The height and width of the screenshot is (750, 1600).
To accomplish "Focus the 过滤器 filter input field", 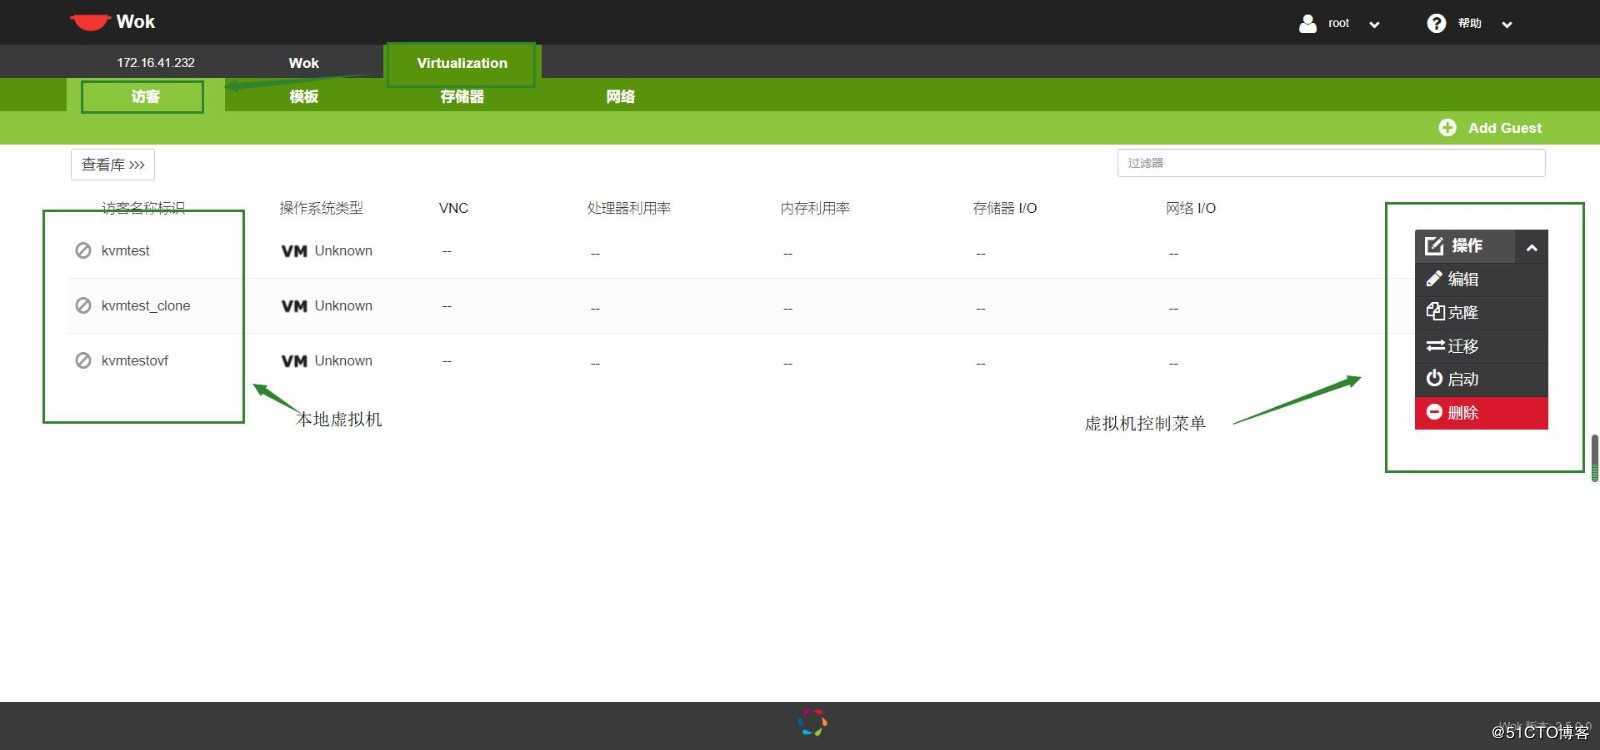I will pyautogui.click(x=1331, y=163).
